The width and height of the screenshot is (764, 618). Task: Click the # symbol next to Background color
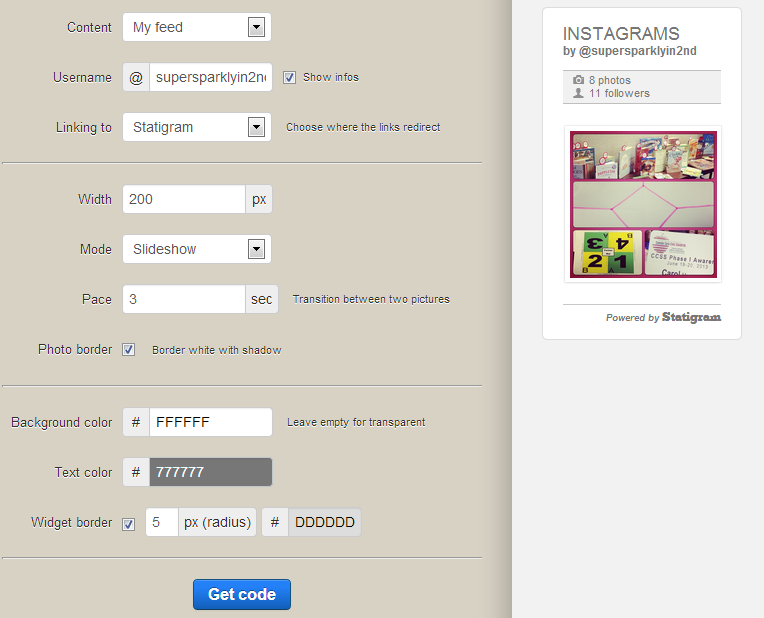(x=136, y=422)
